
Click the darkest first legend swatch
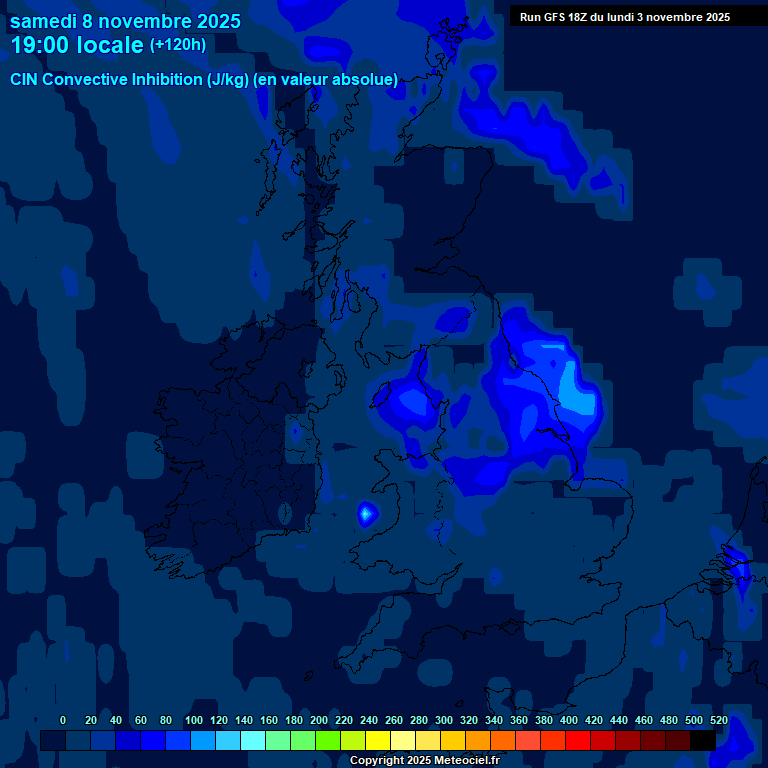tap(52, 740)
